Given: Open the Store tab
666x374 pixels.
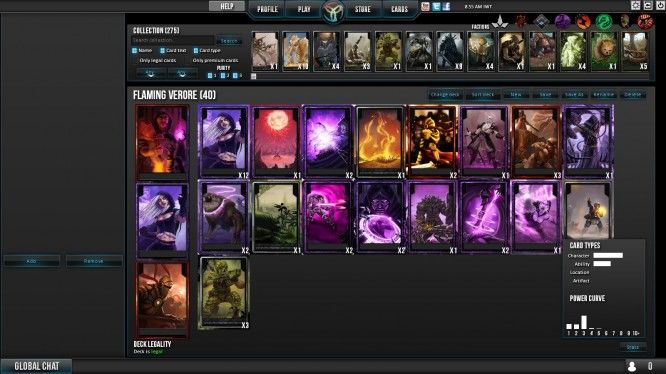Looking at the screenshot, I should coord(363,9).
